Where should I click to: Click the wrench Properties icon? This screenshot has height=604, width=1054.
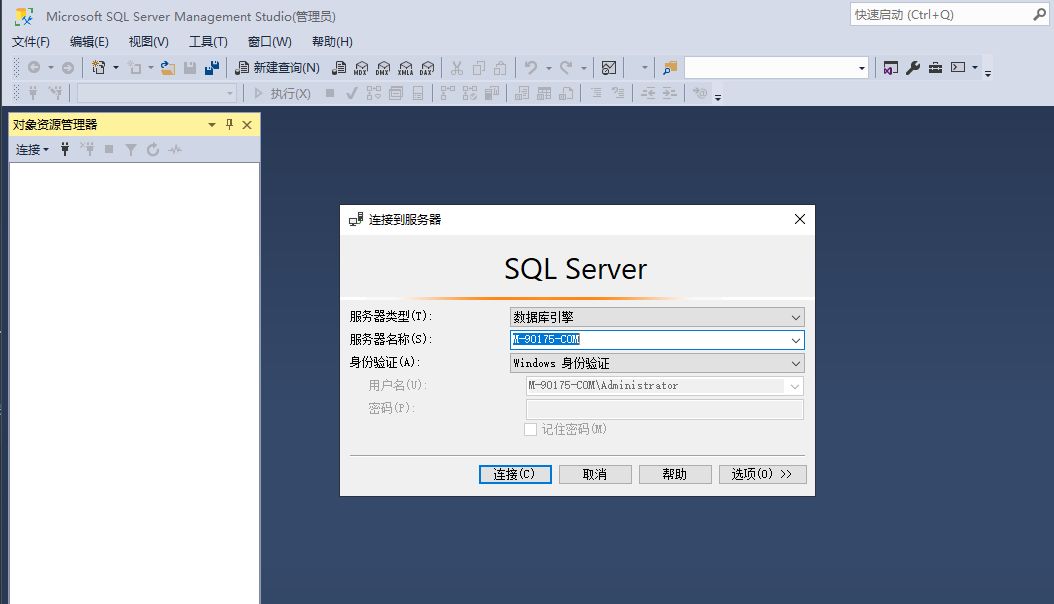(913, 67)
